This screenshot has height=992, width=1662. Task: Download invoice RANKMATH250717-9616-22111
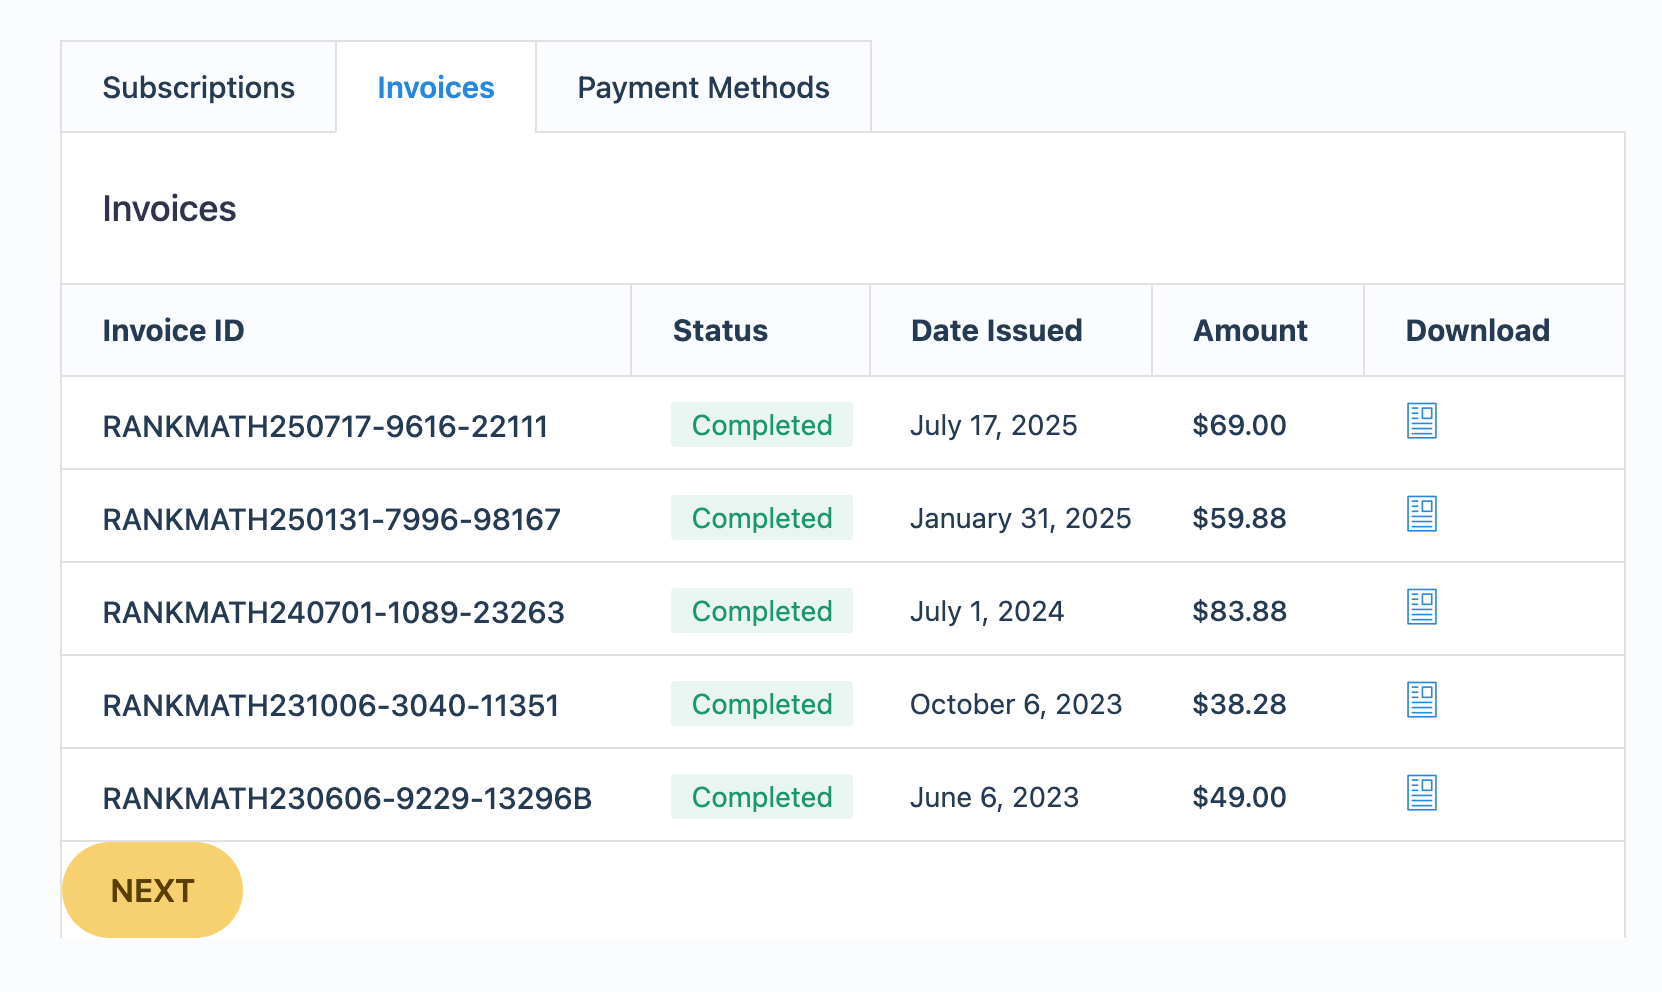(x=1422, y=421)
